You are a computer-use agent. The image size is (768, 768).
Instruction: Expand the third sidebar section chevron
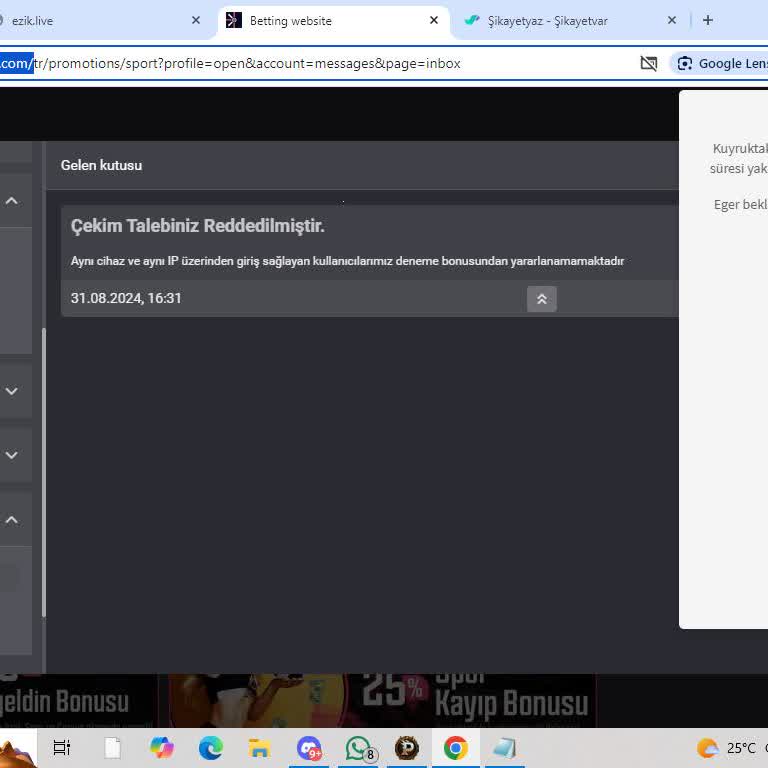pyautogui.click(x=12, y=455)
